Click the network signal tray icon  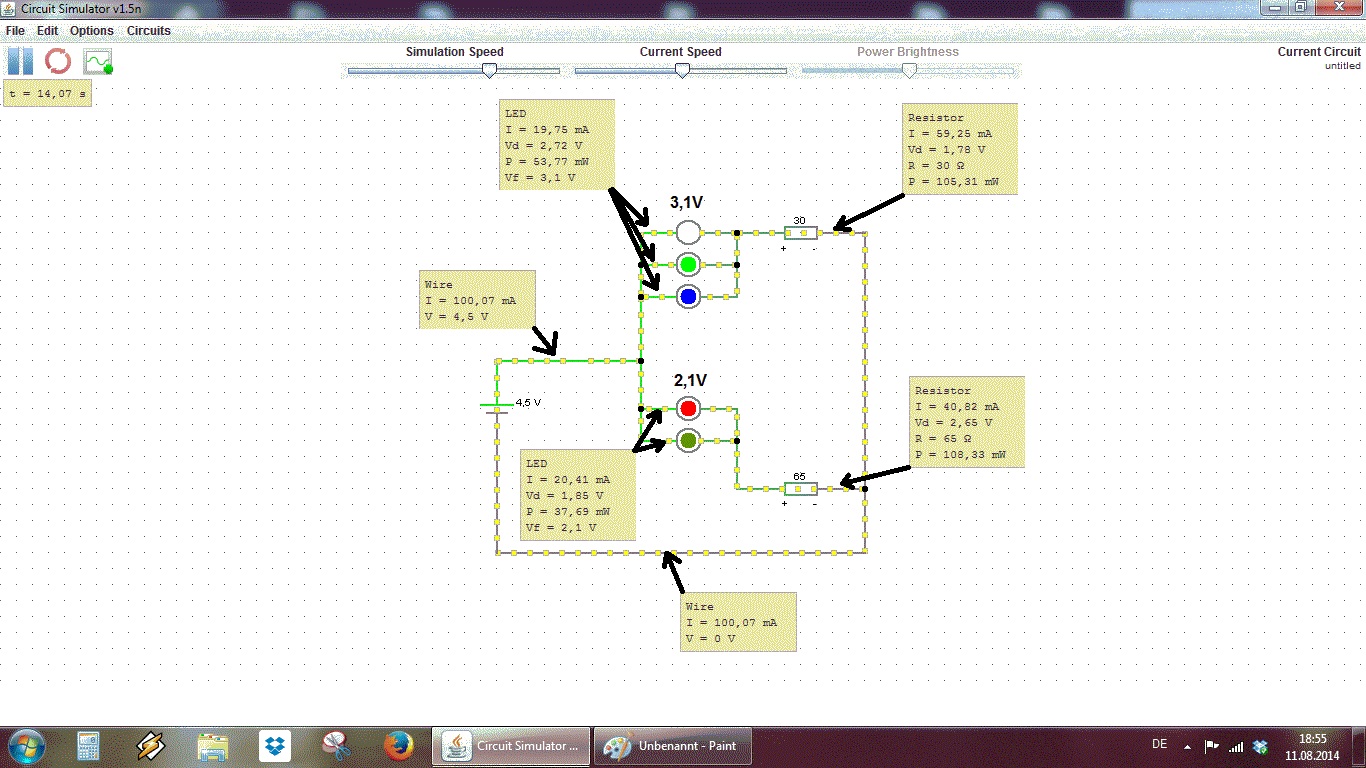coord(1236,746)
